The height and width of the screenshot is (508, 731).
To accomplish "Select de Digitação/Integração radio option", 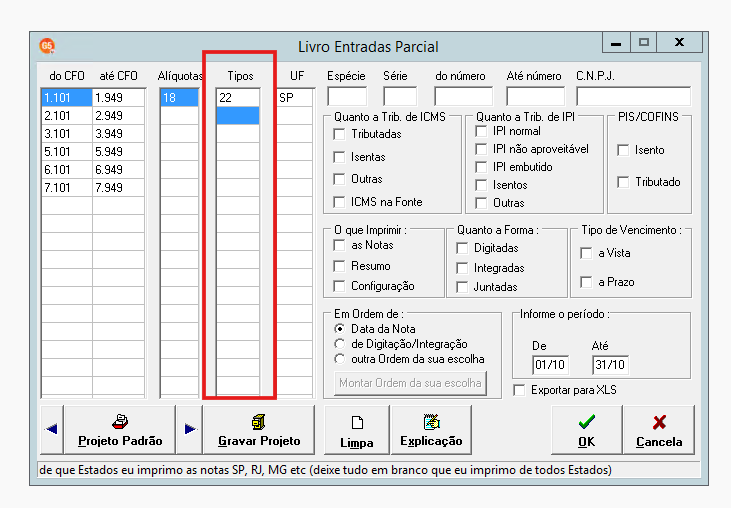I will click(x=339, y=344).
